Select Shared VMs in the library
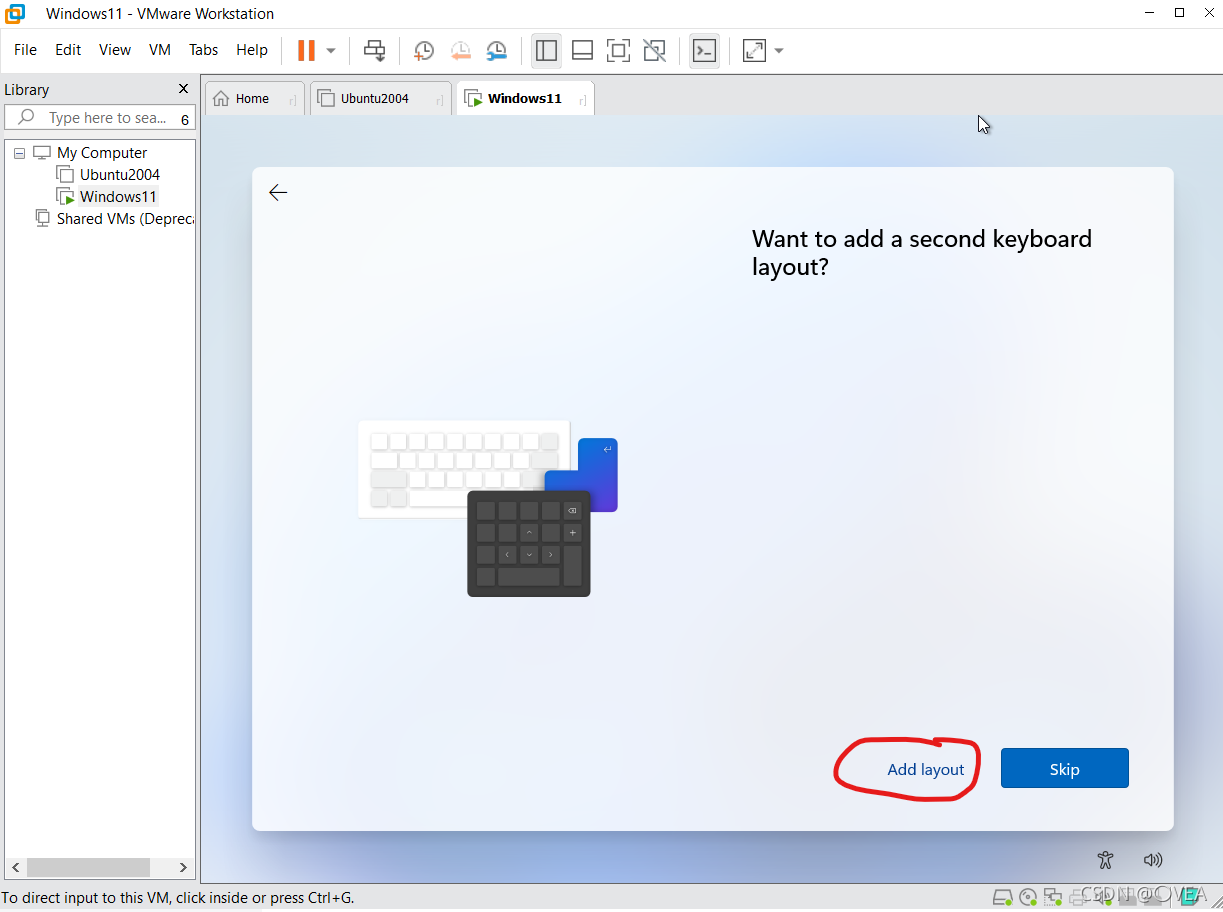The height and width of the screenshot is (912, 1223). (125, 219)
